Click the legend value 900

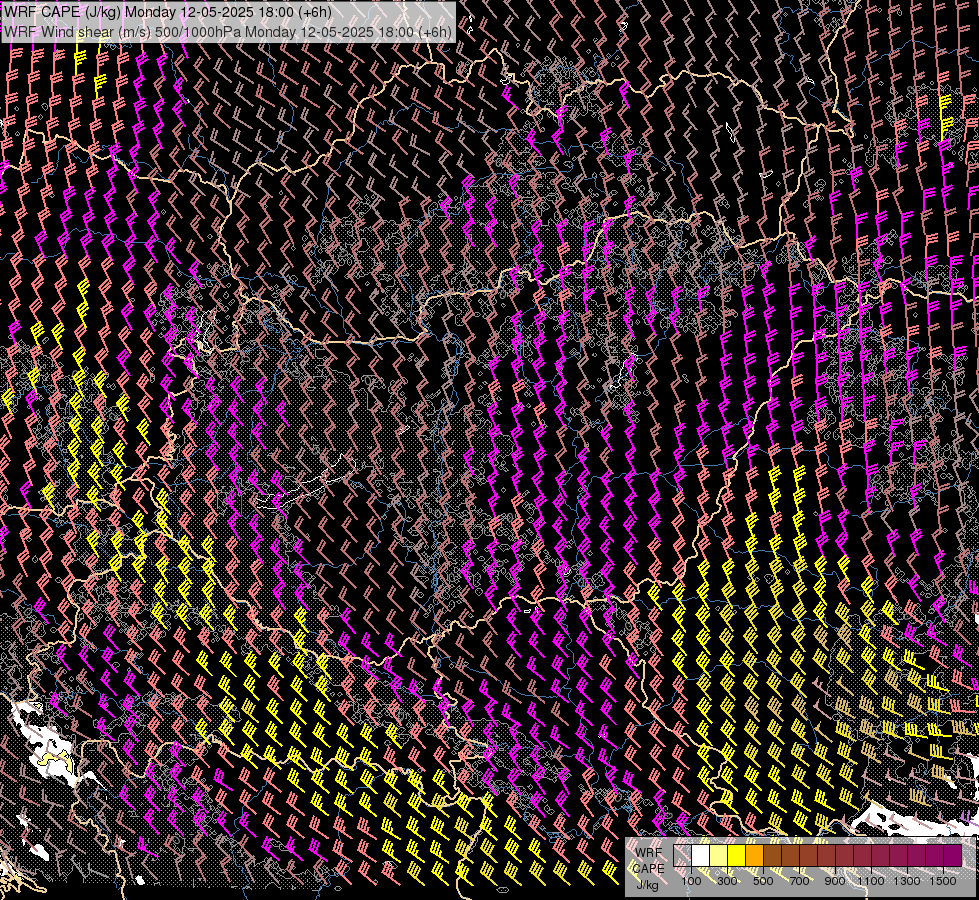[x=835, y=881]
